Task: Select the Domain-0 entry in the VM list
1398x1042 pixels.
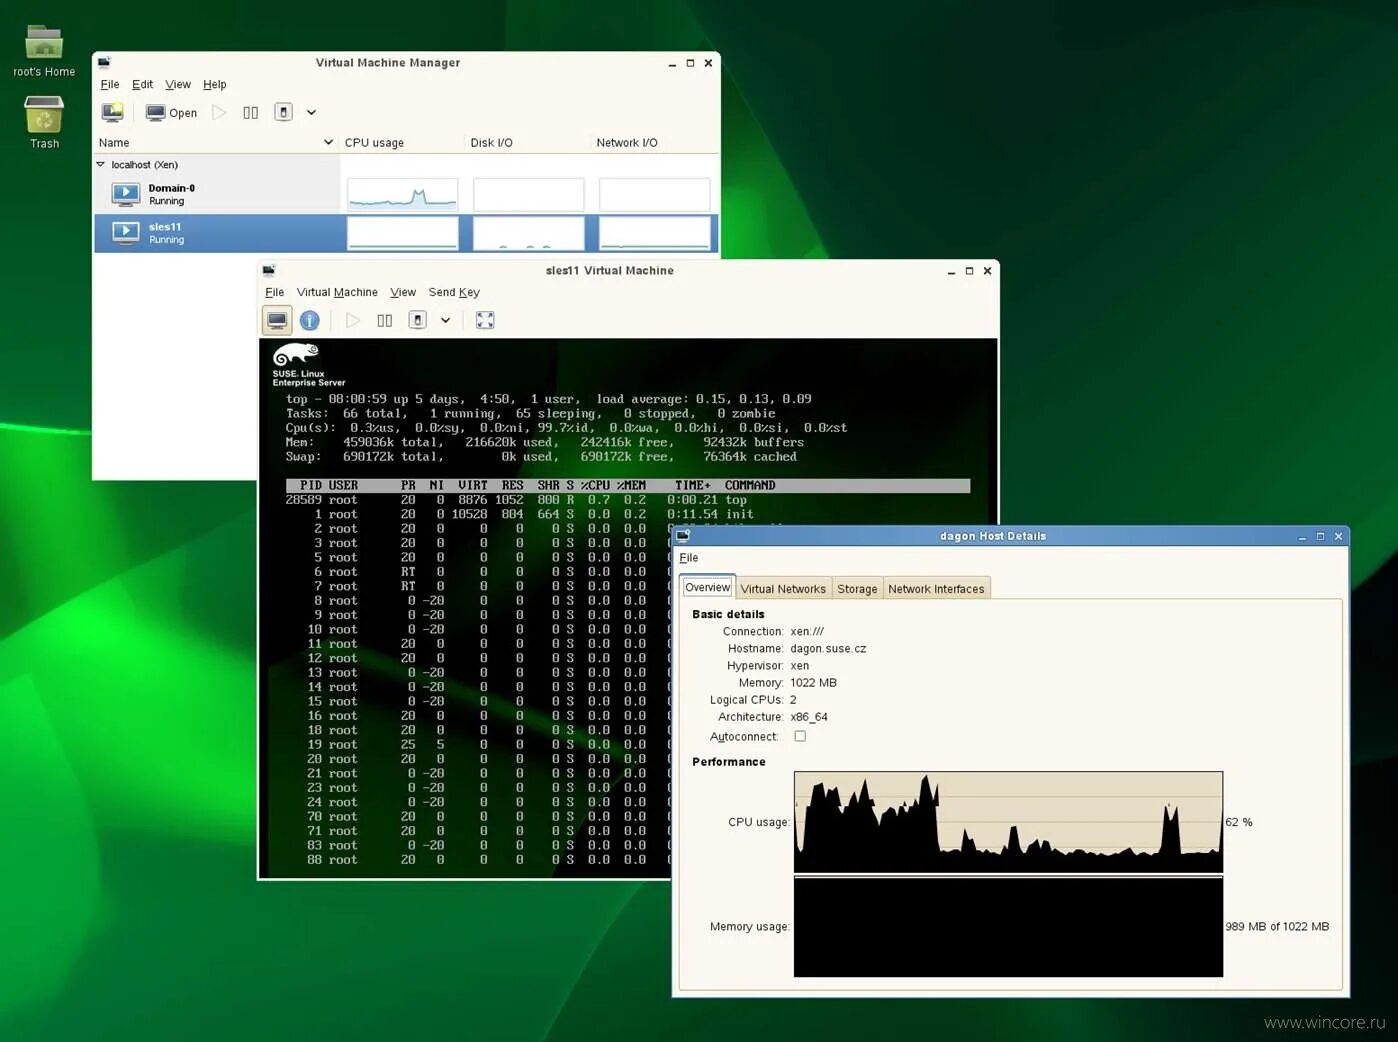Action: tap(171, 194)
